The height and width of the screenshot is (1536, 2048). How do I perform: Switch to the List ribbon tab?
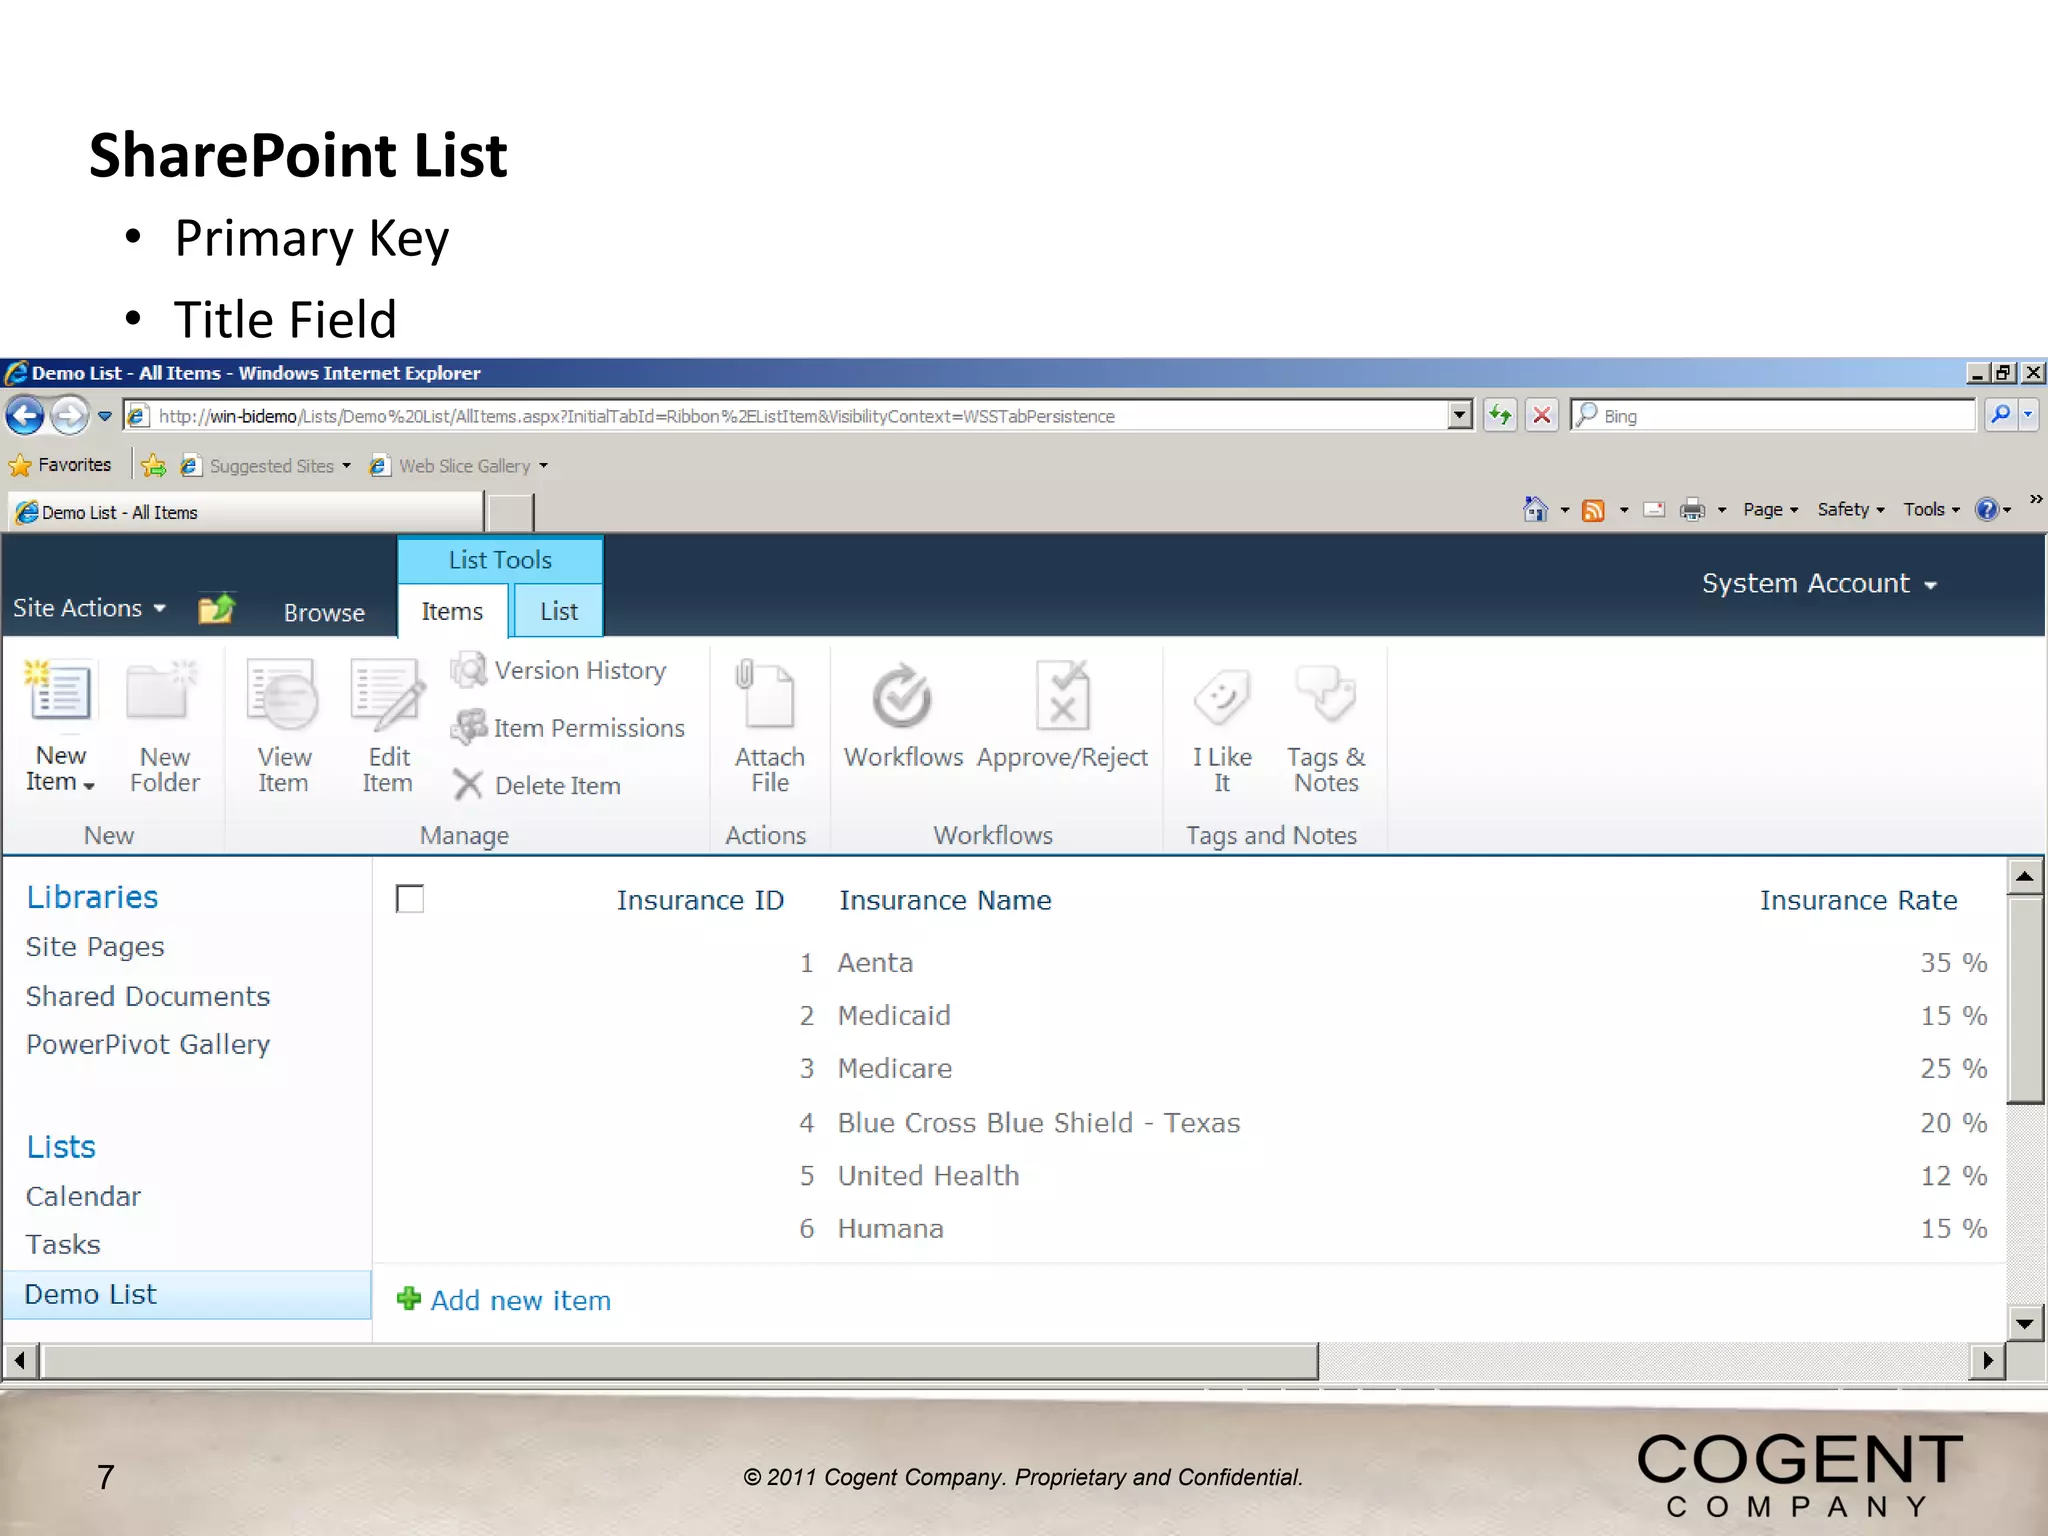pos(558,611)
